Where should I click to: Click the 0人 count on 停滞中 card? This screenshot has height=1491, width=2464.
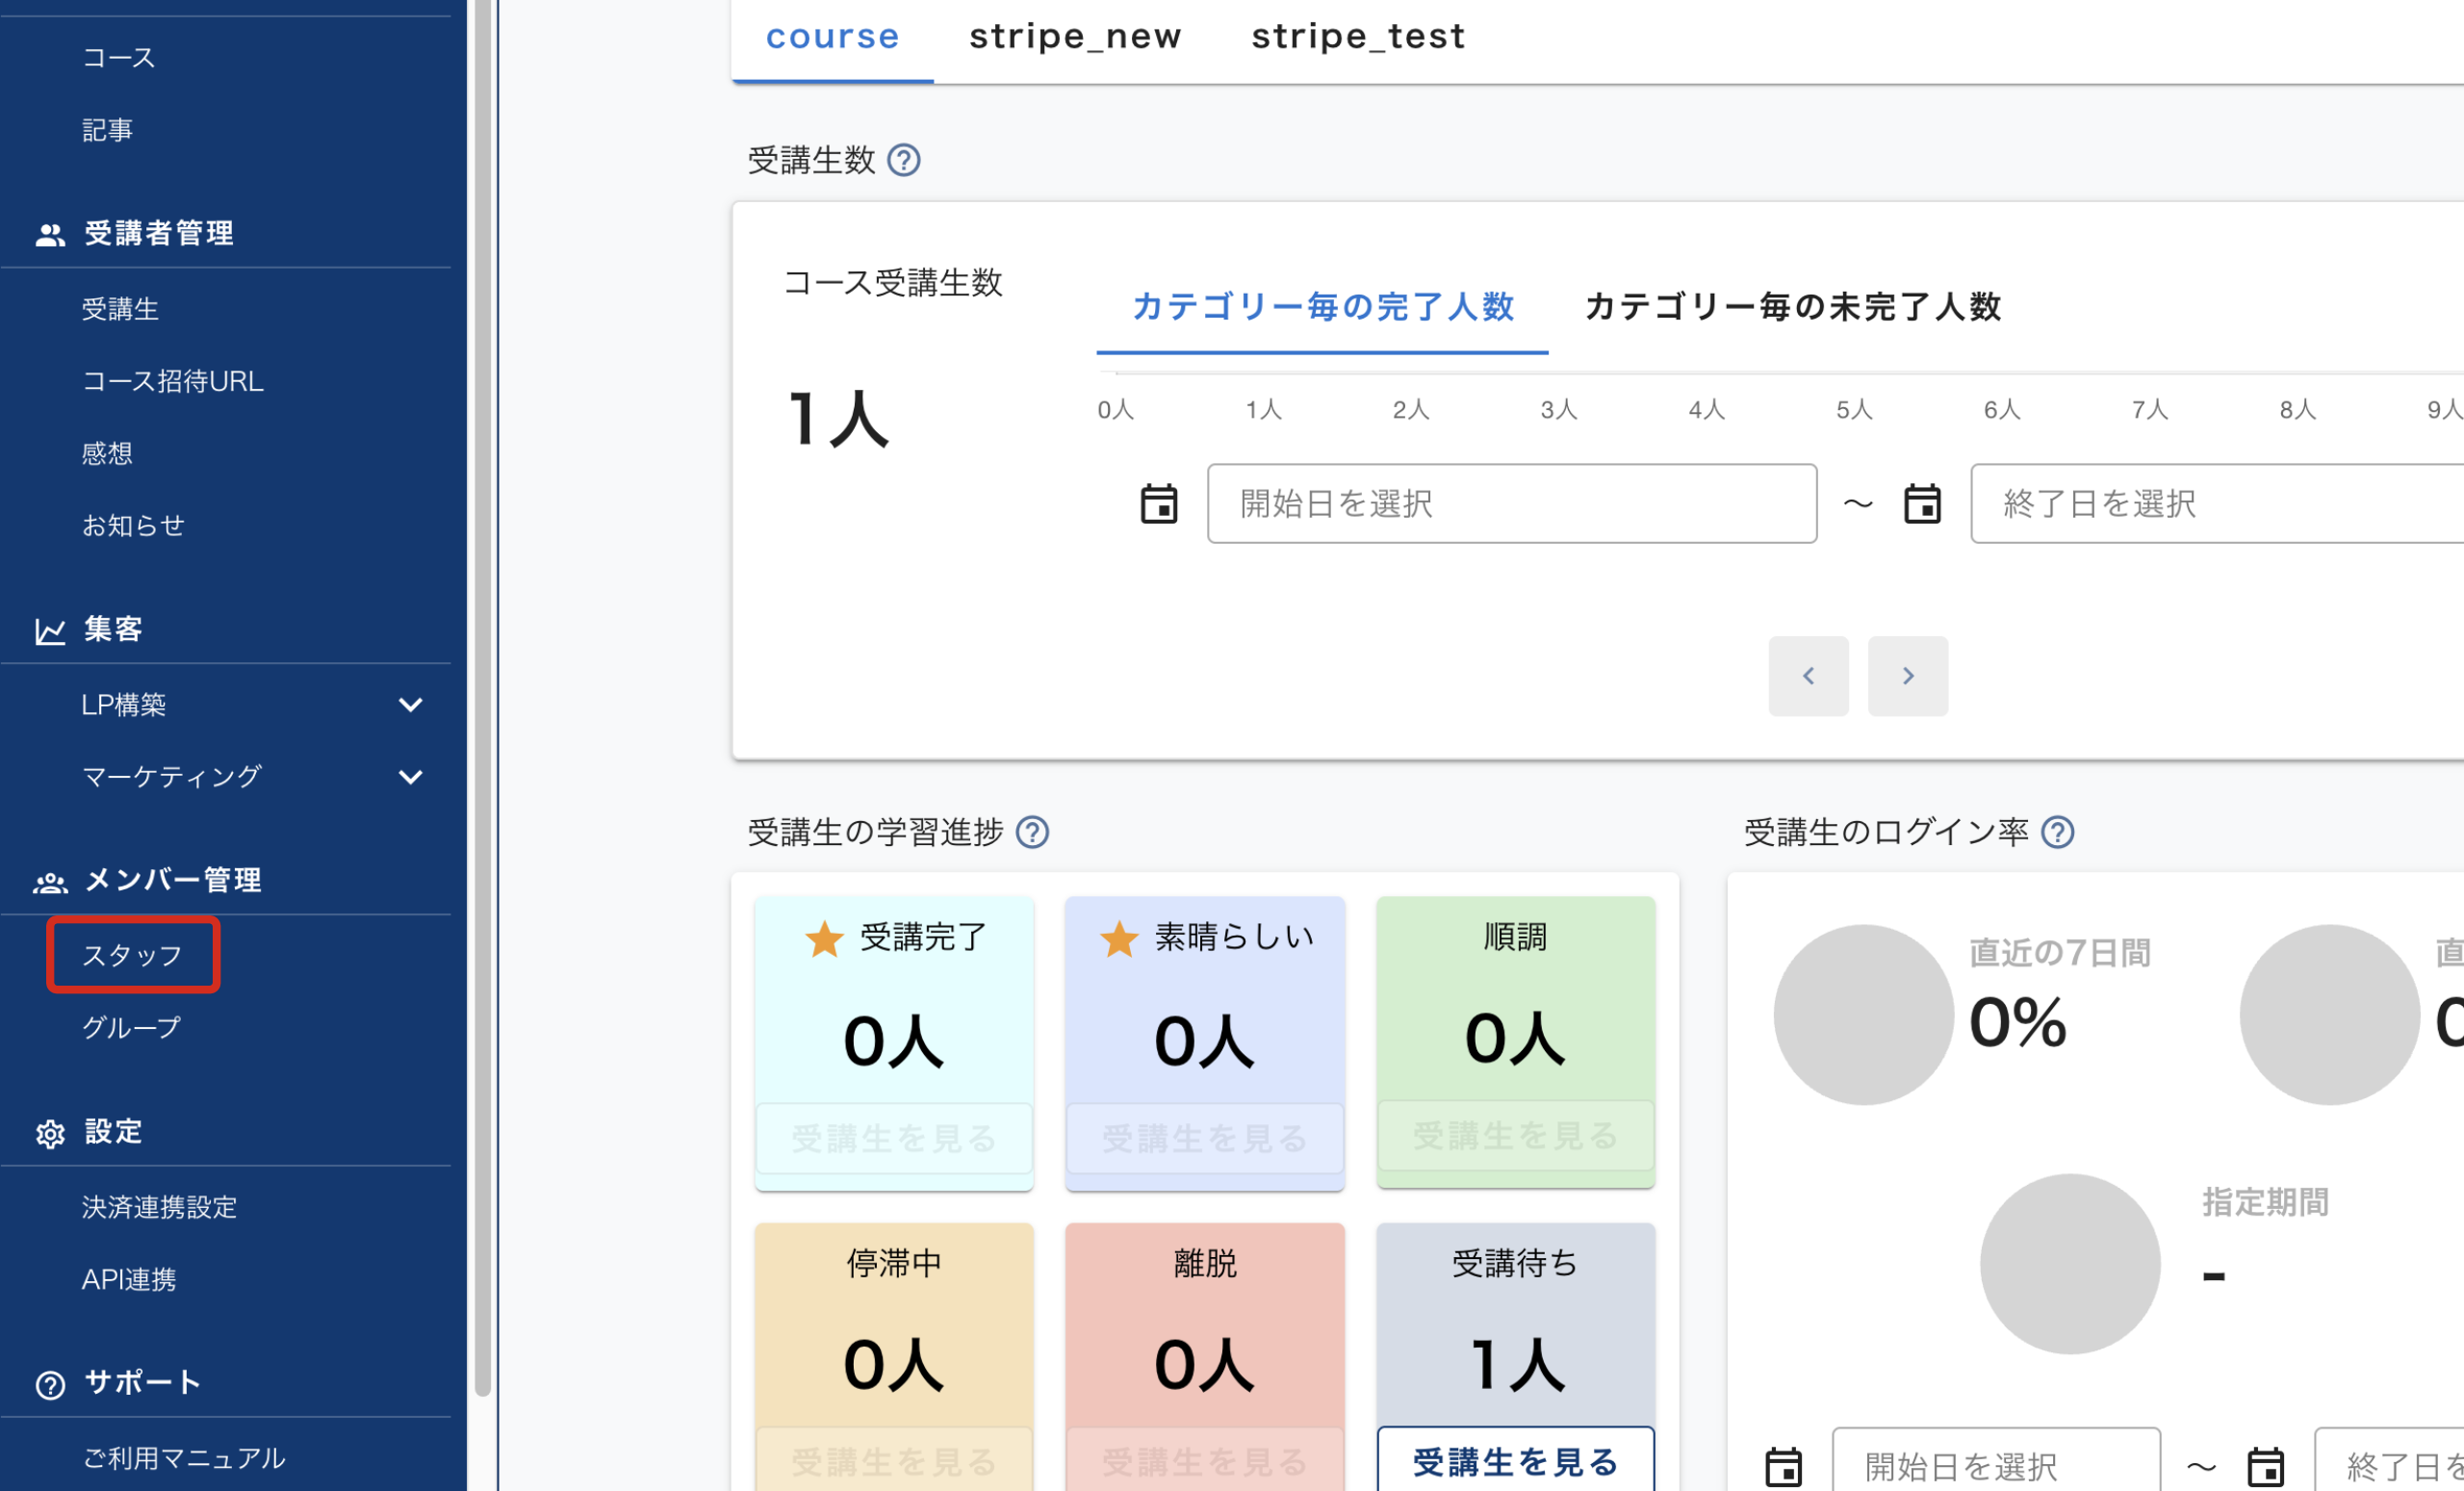point(894,1365)
